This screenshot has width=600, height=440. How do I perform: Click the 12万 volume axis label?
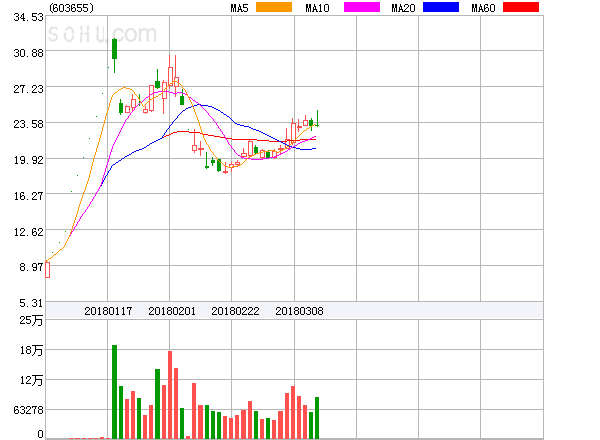[31, 380]
